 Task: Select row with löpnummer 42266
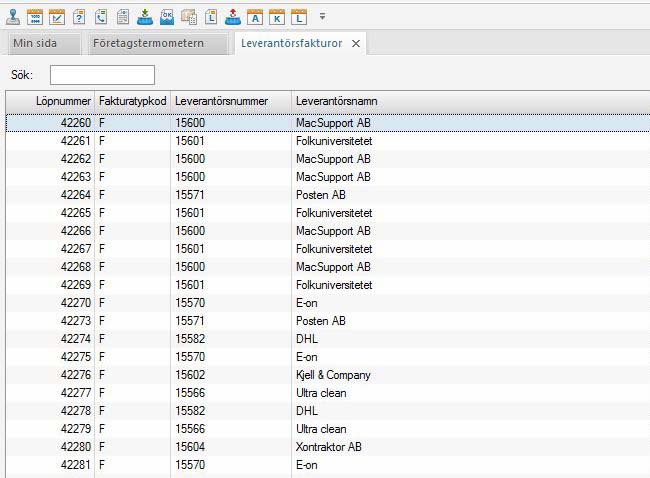click(x=328, y=231)
